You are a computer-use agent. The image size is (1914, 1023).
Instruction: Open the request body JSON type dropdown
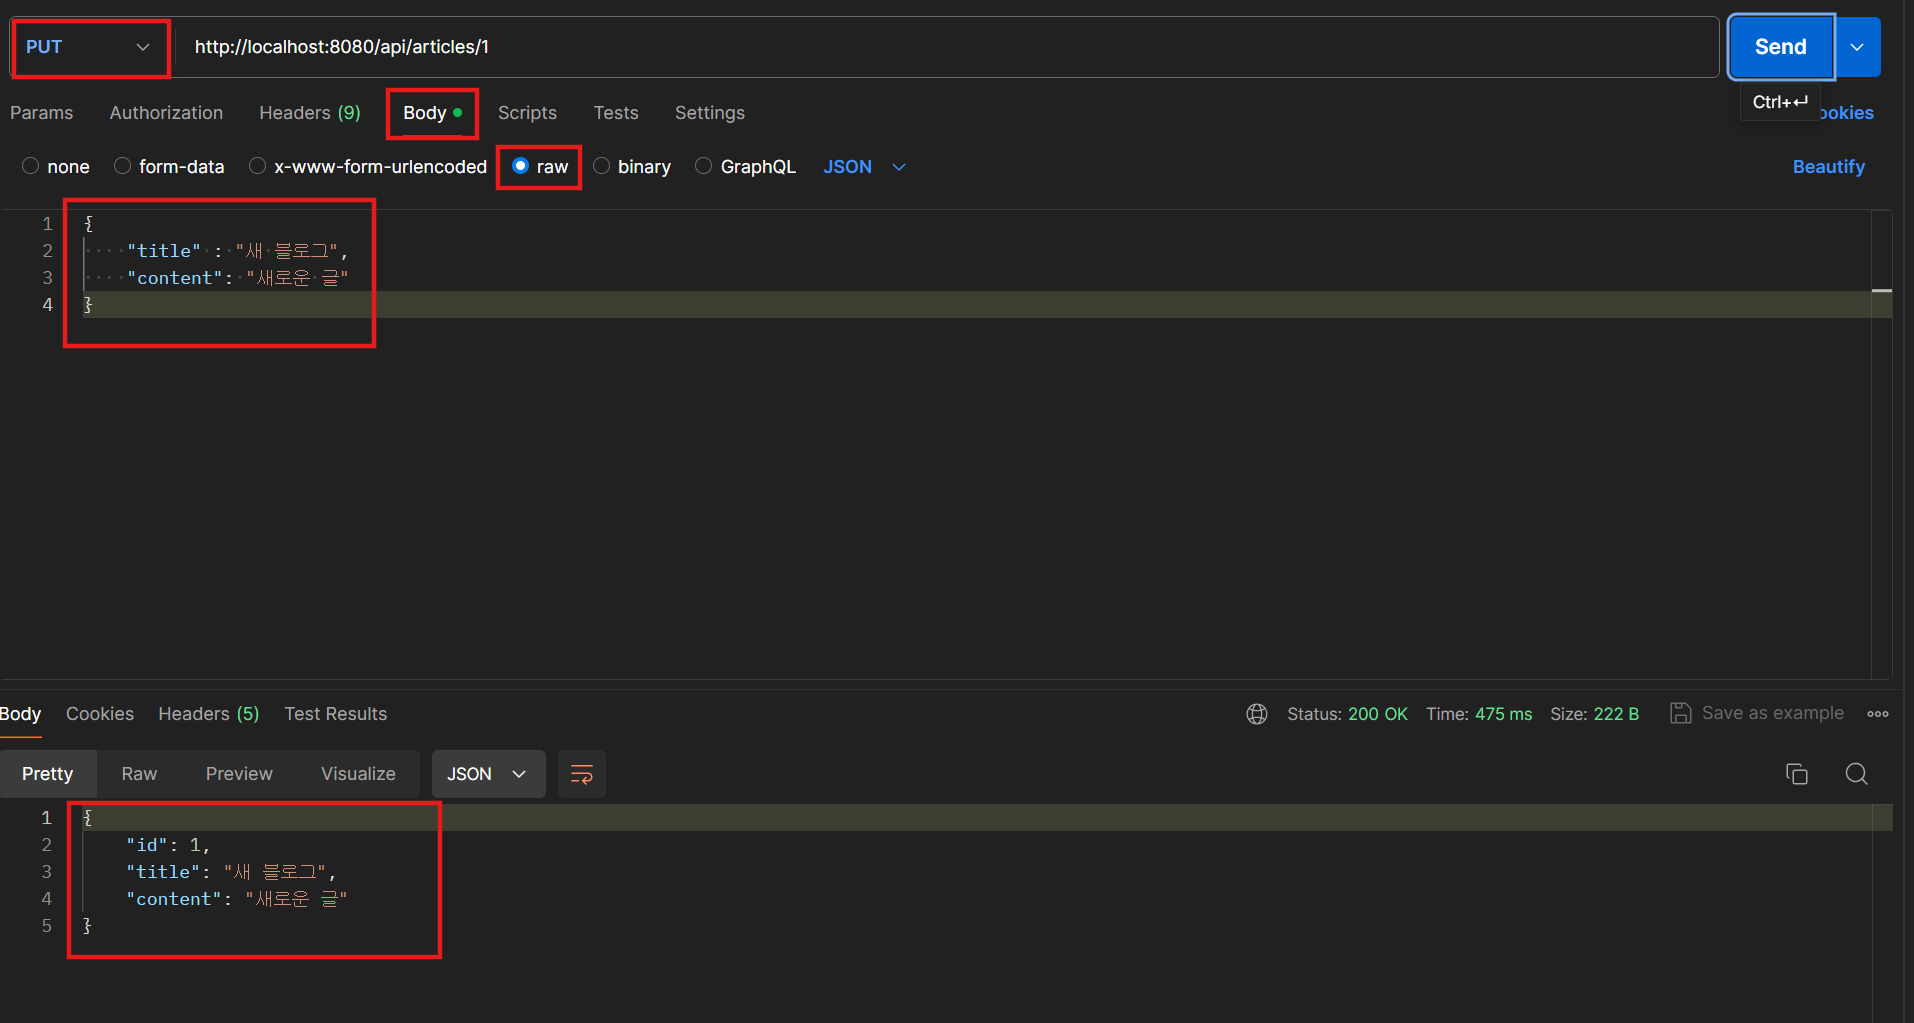coord(864,167)
